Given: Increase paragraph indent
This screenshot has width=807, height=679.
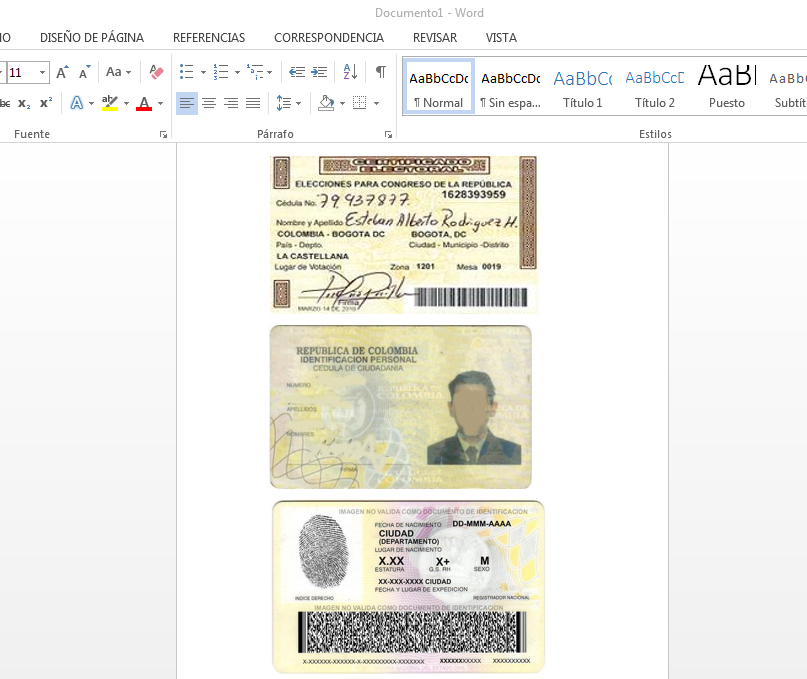Looking at the screenshot, I should point(320,72).
